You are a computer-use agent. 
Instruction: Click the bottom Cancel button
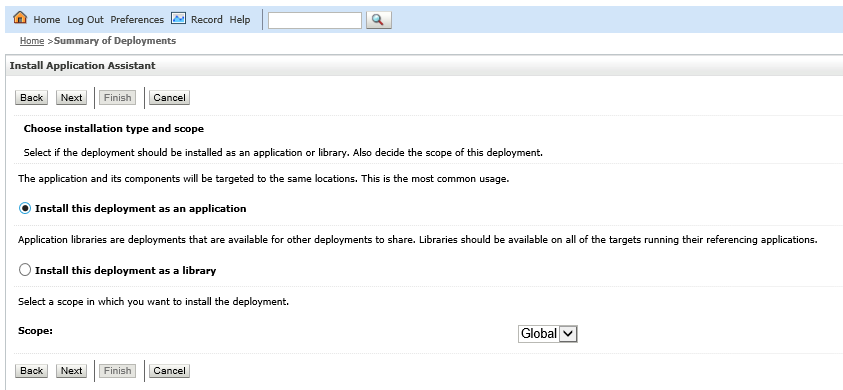pyautogui.click(x=169, y=371)
